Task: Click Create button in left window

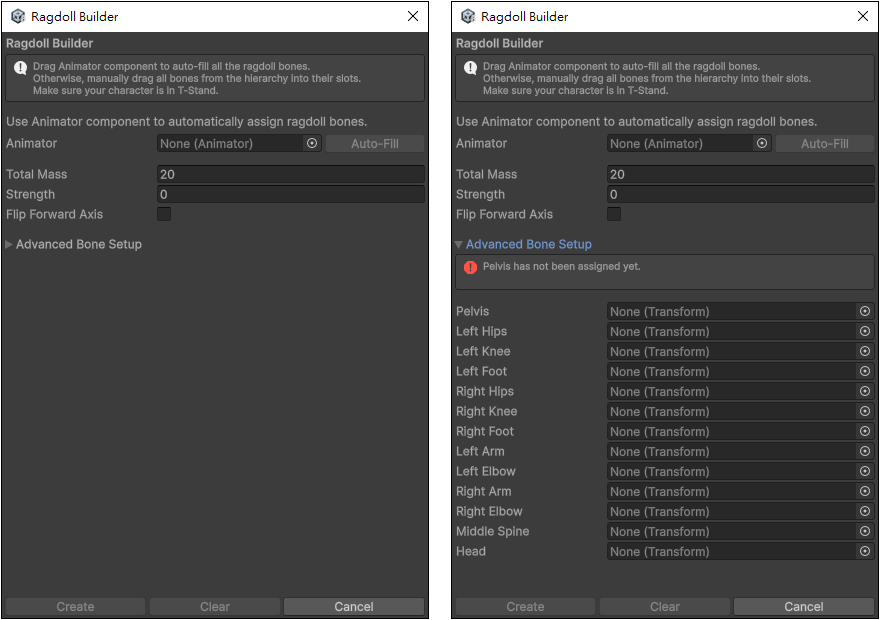Action: 75,607
